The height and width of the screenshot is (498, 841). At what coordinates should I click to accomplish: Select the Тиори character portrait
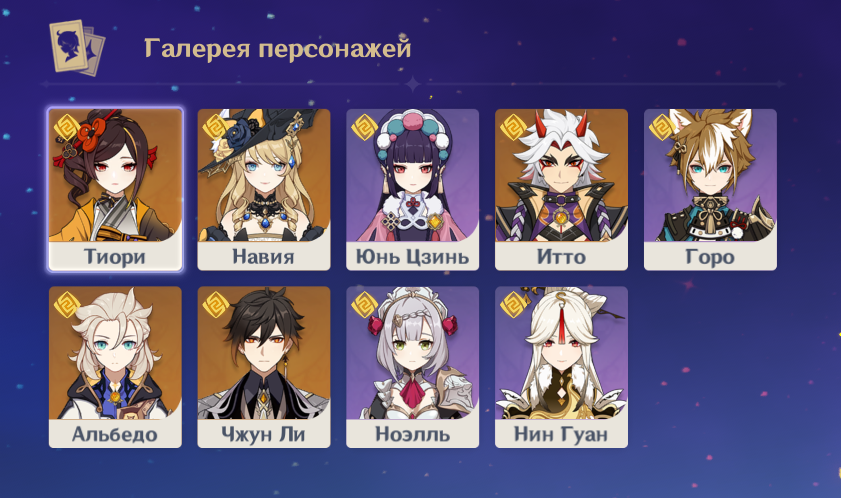115,175
